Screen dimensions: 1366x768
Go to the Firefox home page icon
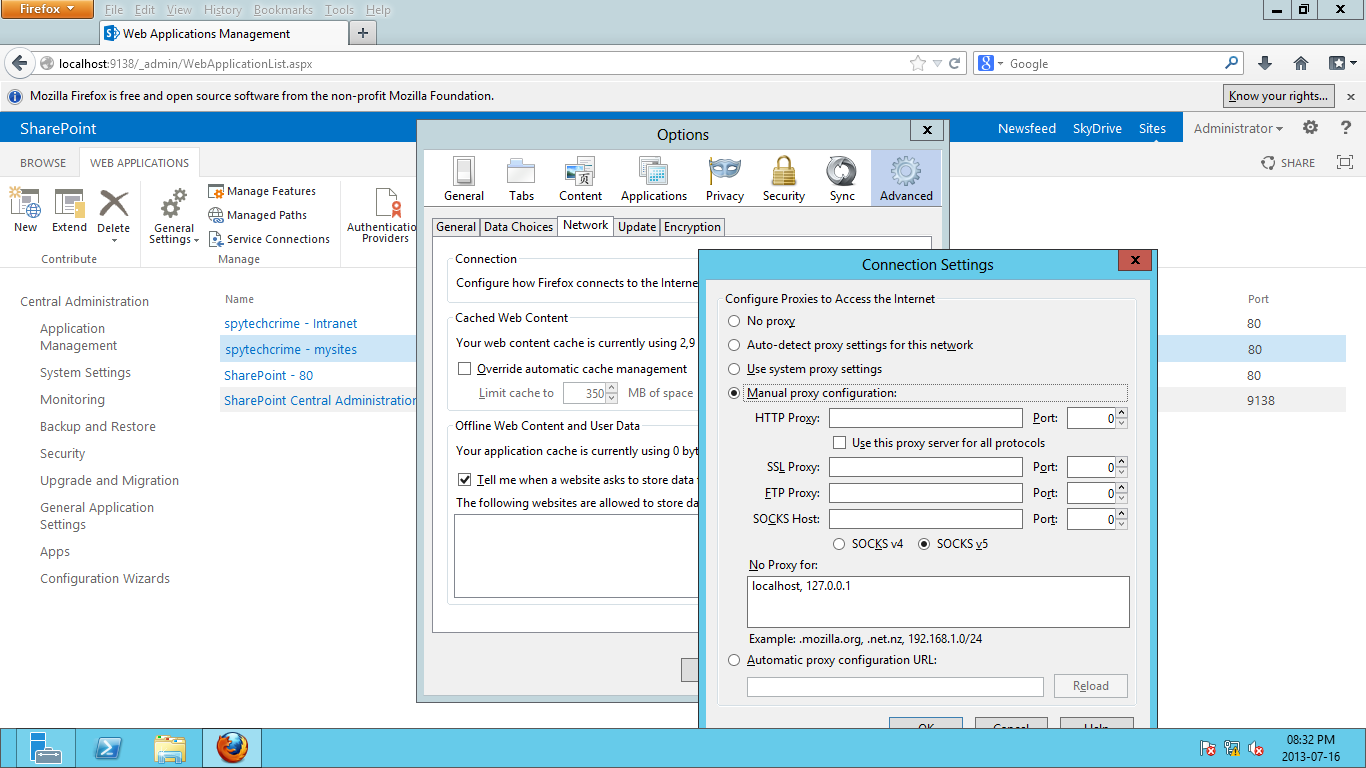1301,63
